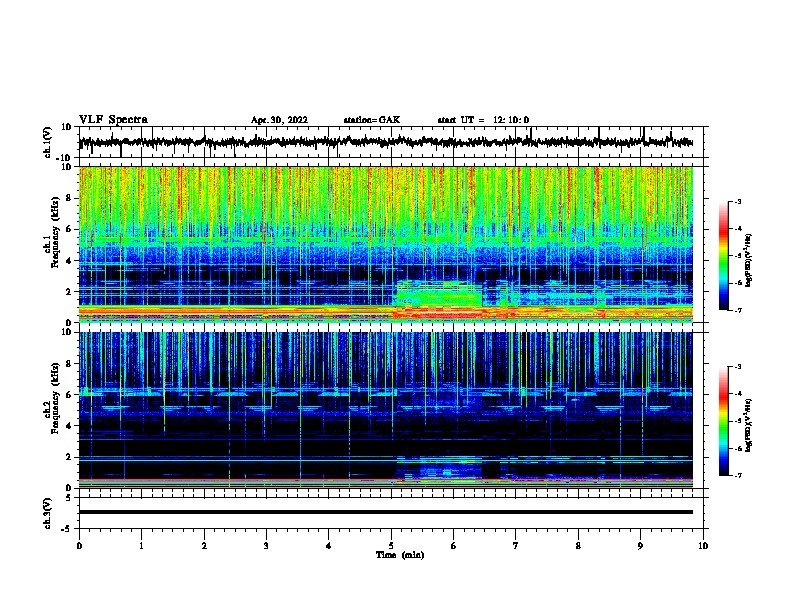Screen dimensions: 792x612
Task: Select the date 'Apr. 30, 2022'
Action: pos(279,120)
